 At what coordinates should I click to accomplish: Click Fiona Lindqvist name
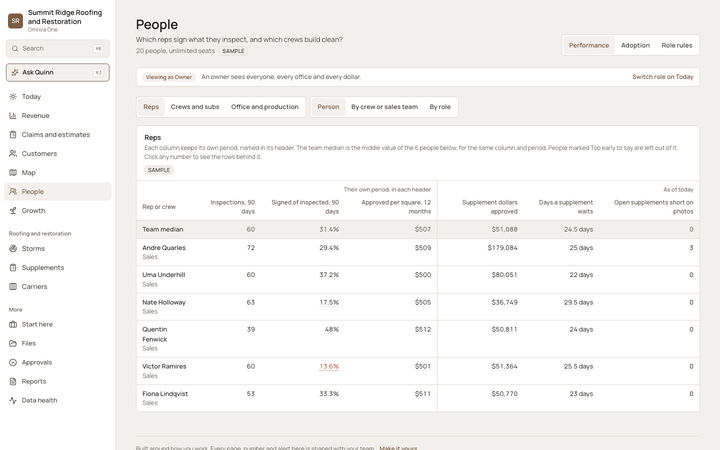pyautogui.click(x=165, y=394)
